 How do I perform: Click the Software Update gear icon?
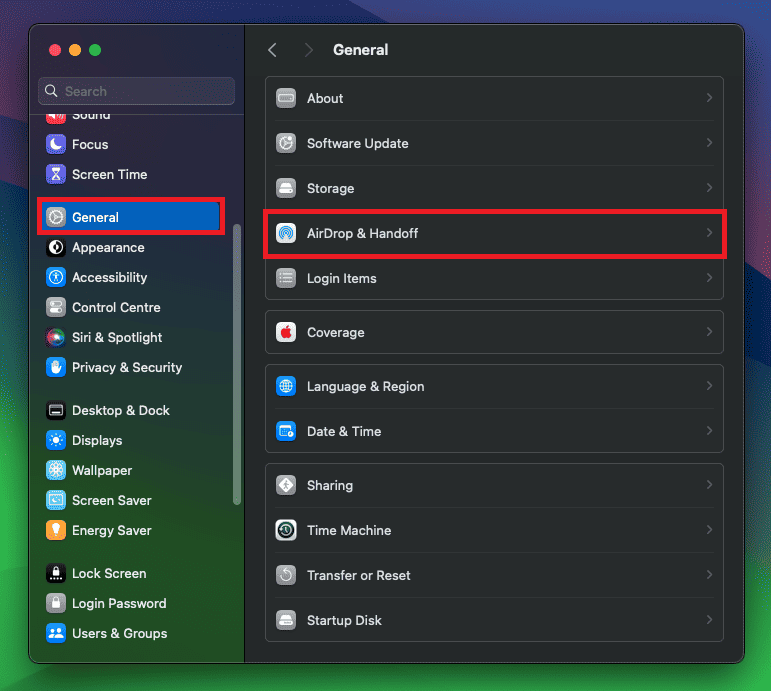pyautogui.click(x=286, y=143)
